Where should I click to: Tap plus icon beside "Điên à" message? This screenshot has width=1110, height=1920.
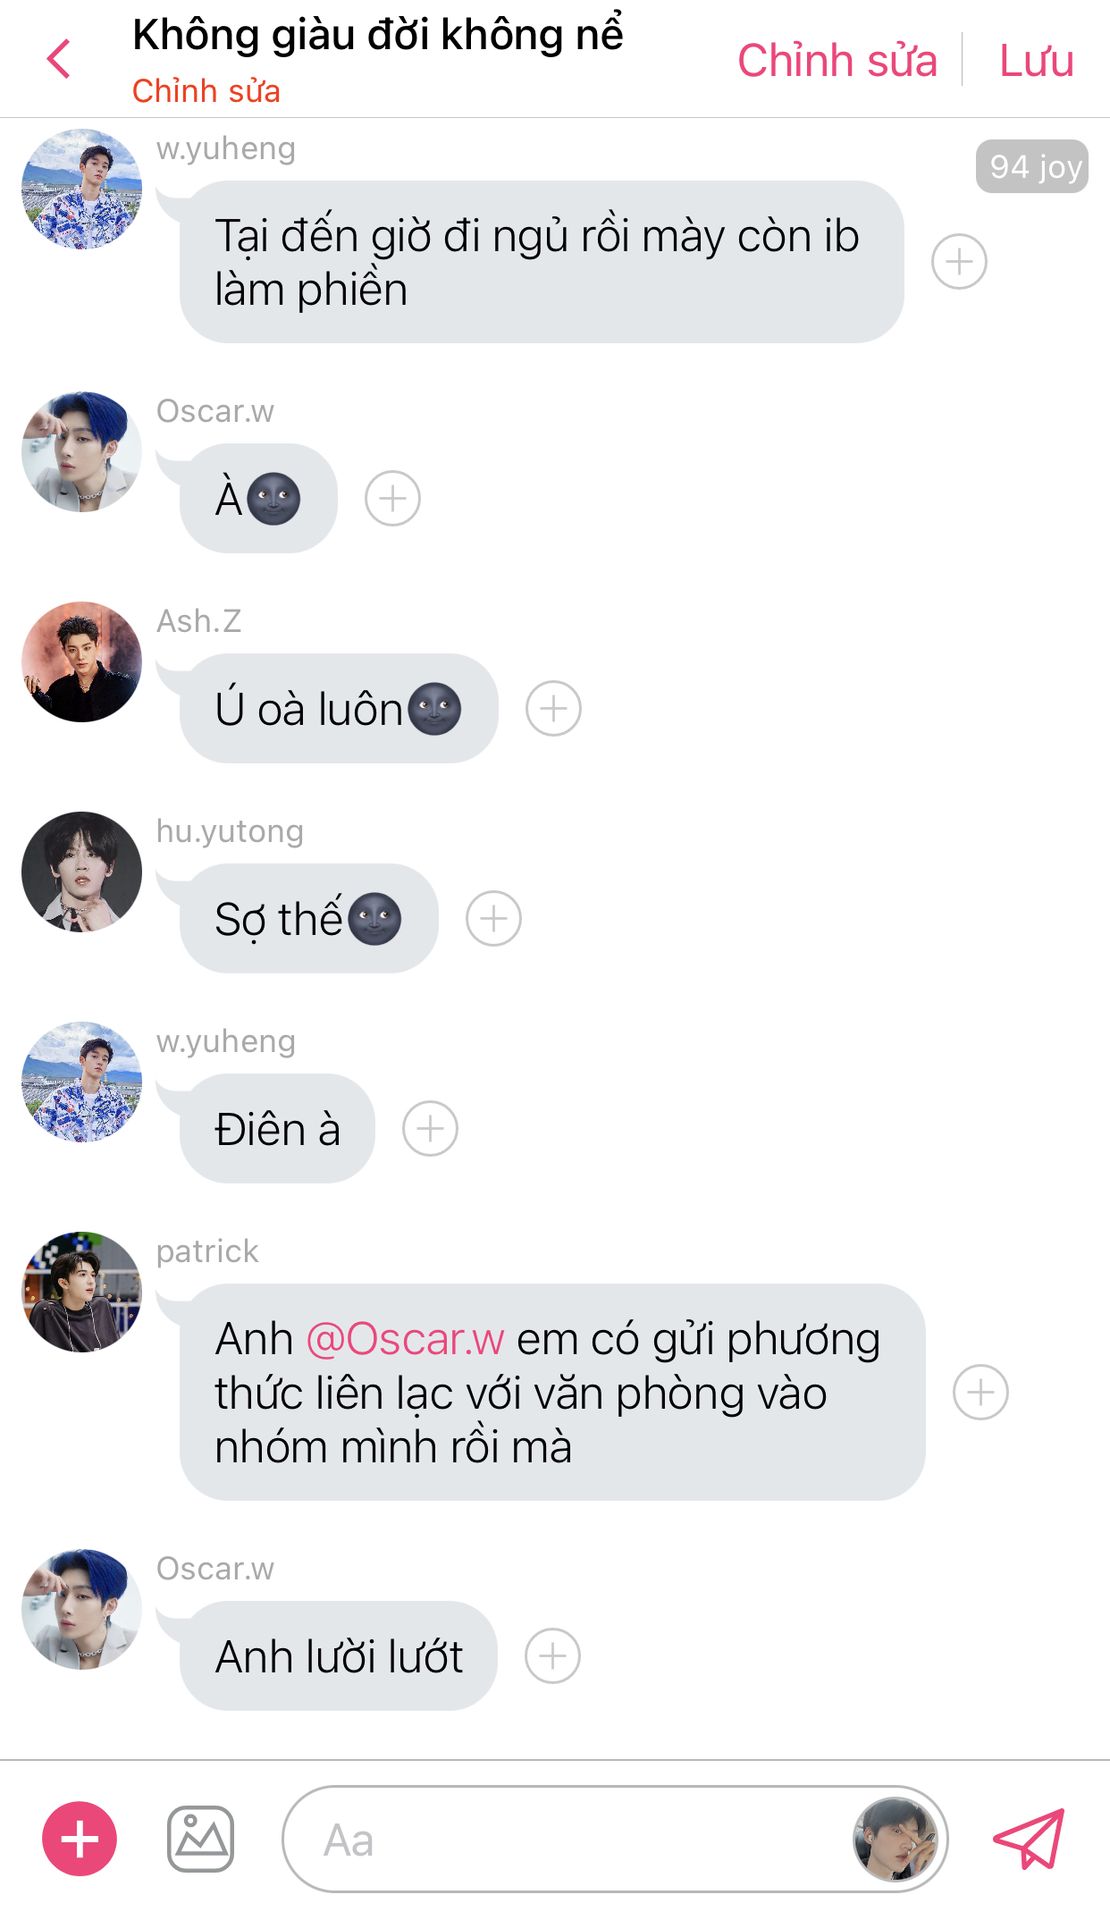(x=430, y=1129)
